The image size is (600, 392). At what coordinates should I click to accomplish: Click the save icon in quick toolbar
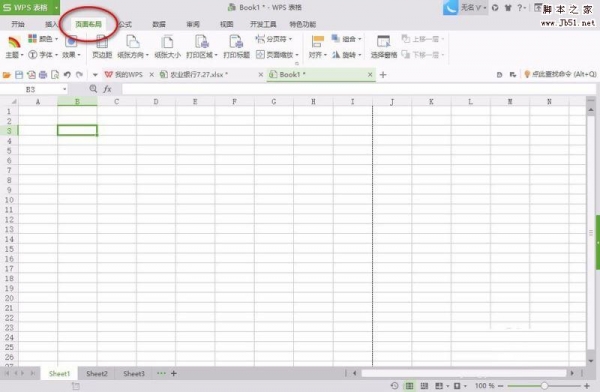click(x=19, y=75)
